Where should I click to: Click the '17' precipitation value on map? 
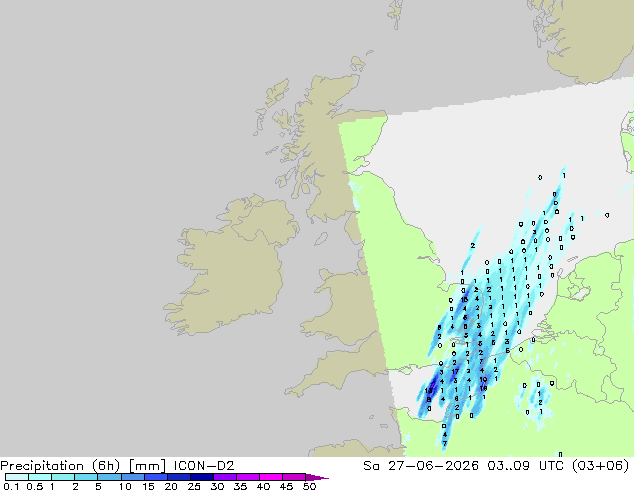(x=455, y=372)
